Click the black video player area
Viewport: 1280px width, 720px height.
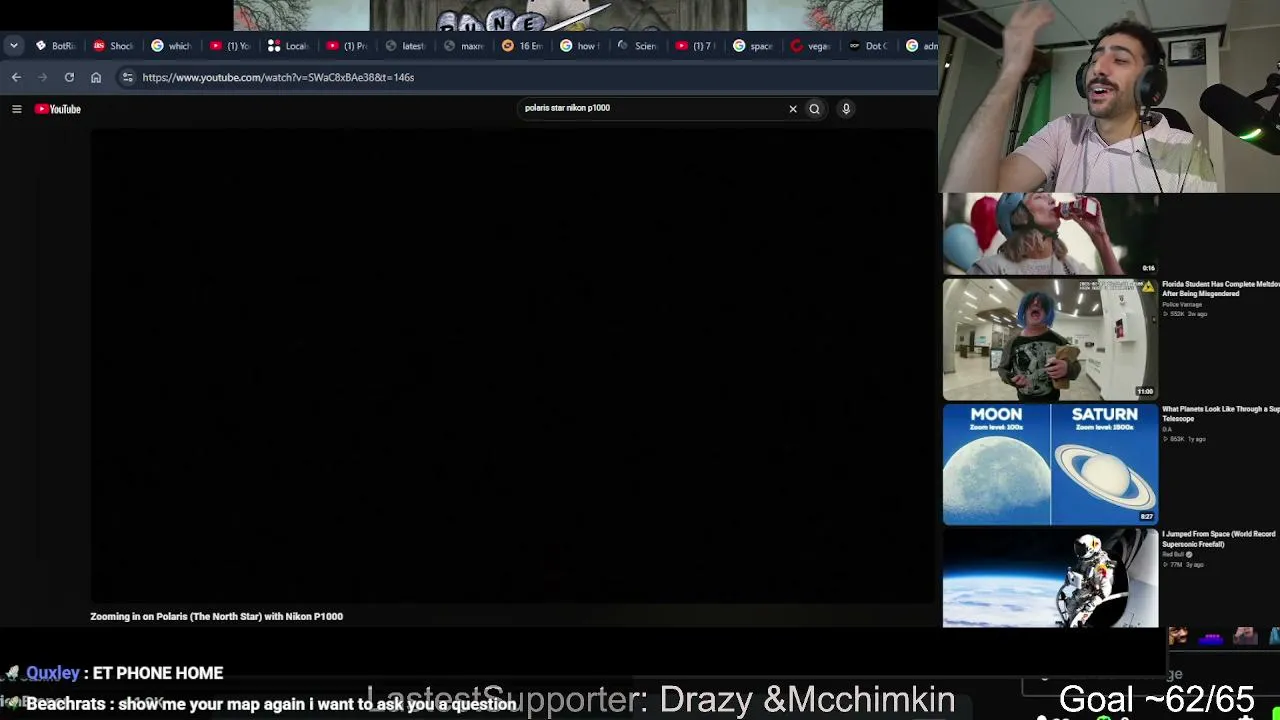pyautogui.click(x=512, y=365)
